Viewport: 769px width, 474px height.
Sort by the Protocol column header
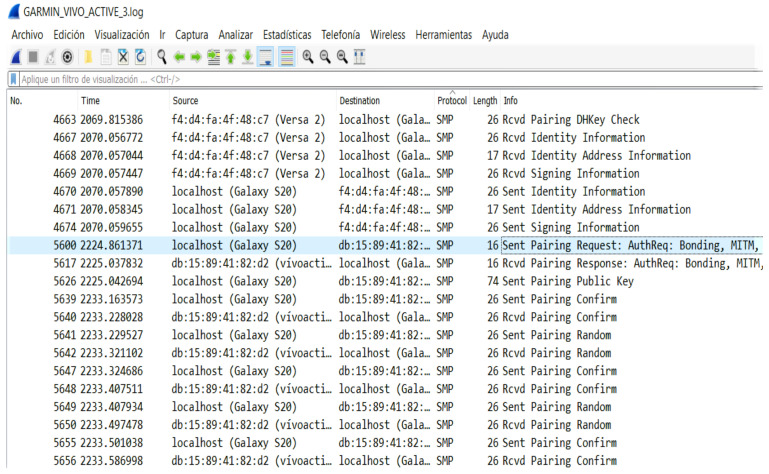pyautogui.click(x=452, y=101)
